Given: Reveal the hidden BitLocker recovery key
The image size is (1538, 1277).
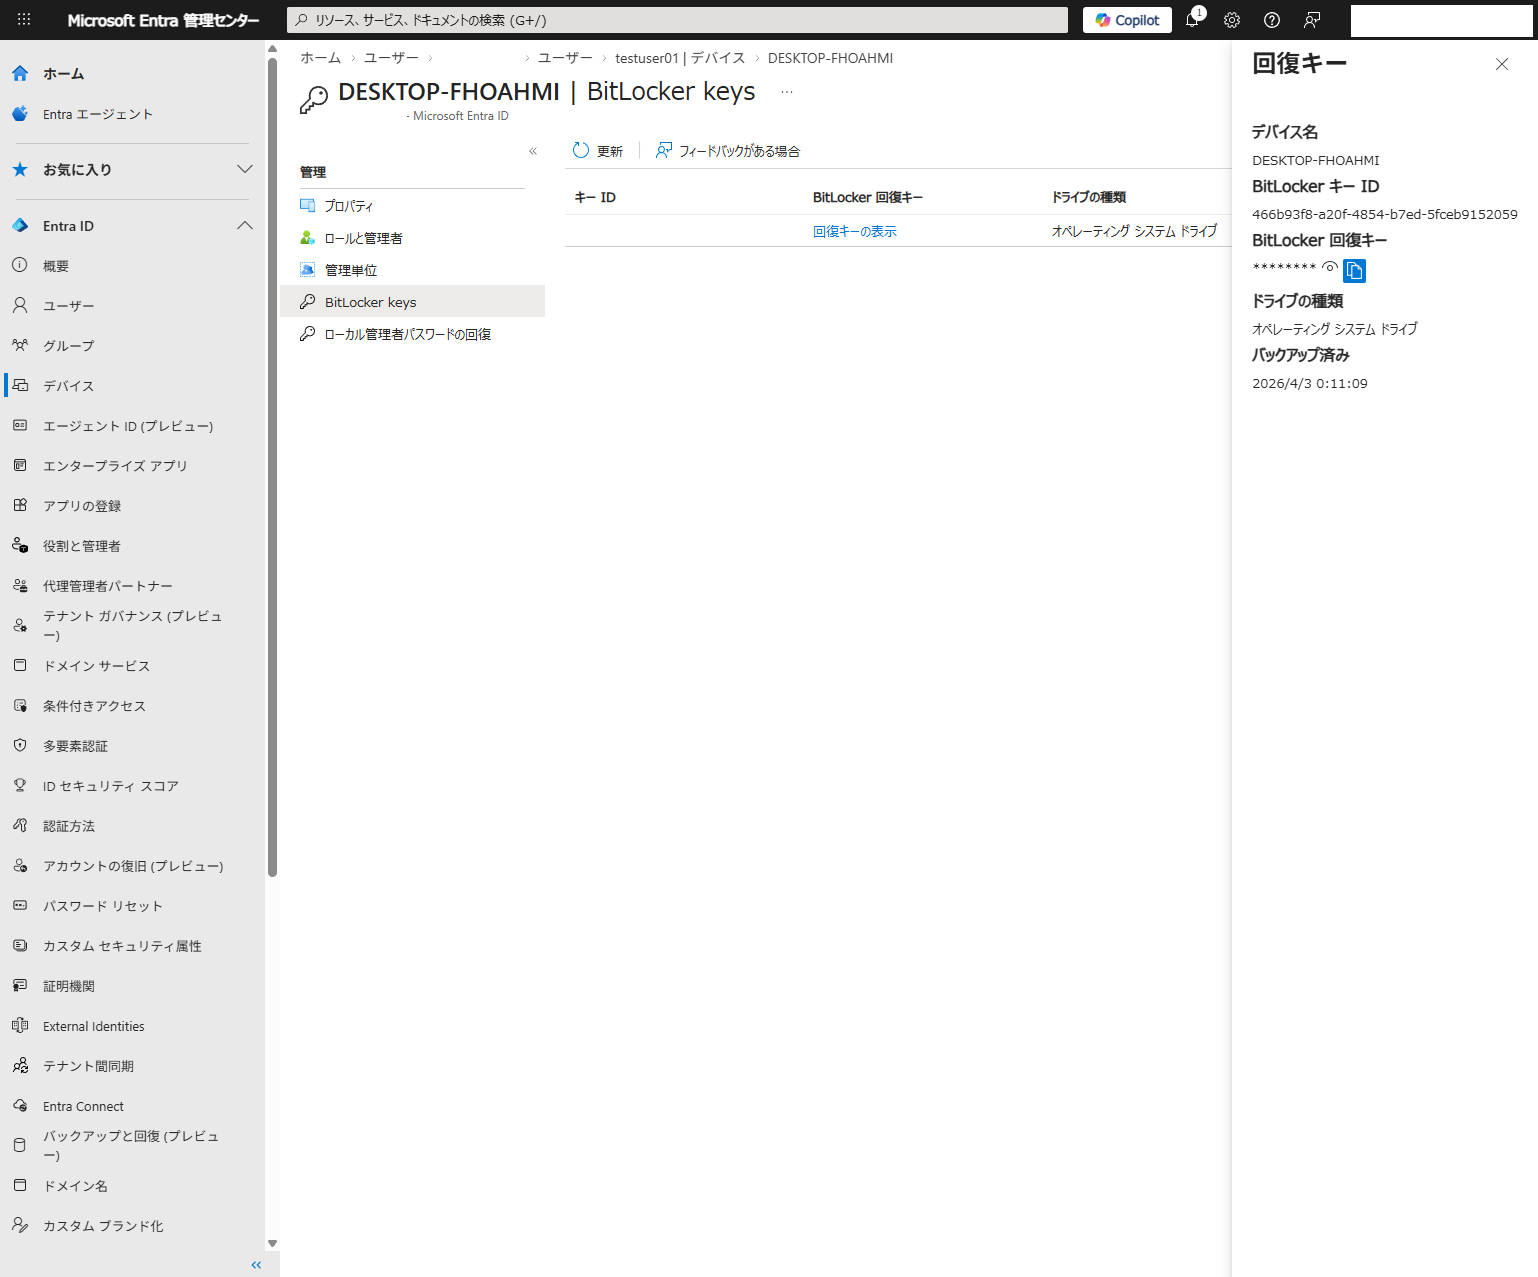Looking at the screenshot, I should (x=1329, y=267).
